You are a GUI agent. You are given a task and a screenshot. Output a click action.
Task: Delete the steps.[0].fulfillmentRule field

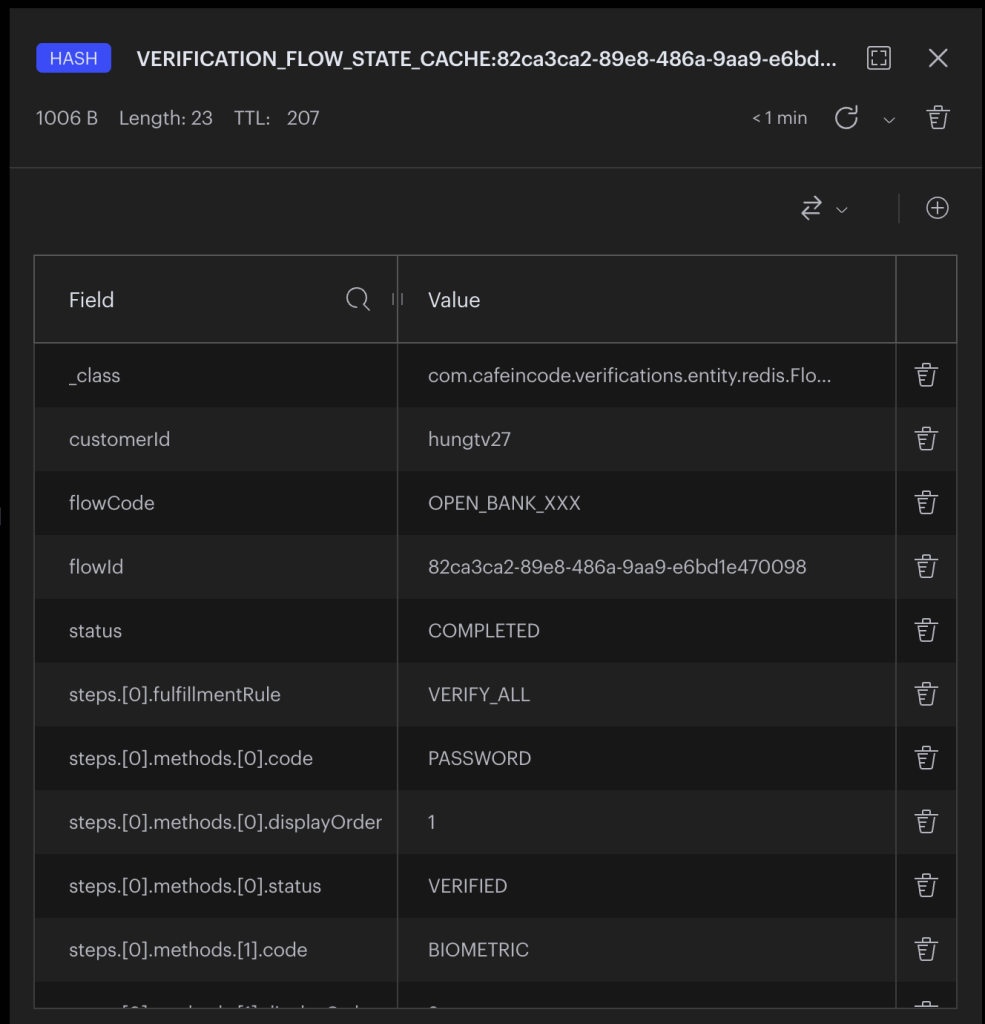pos(926,694)
